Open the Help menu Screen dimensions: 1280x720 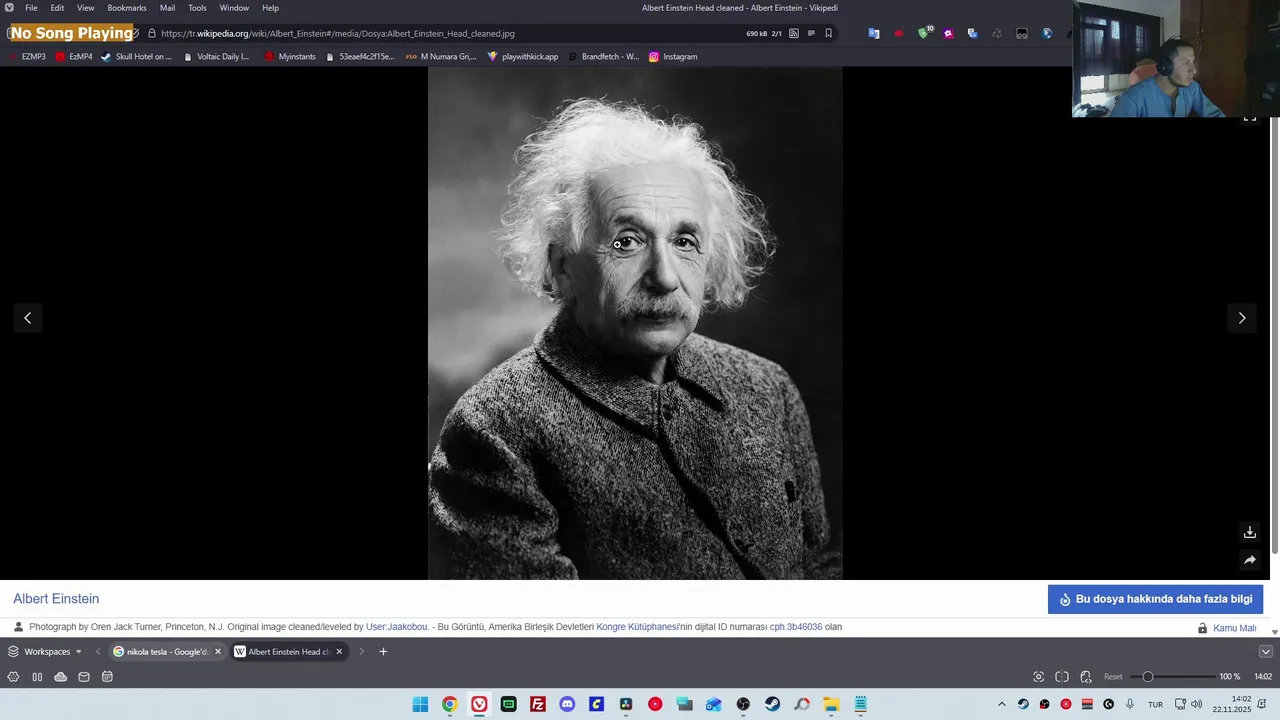(x=271, y=8)
